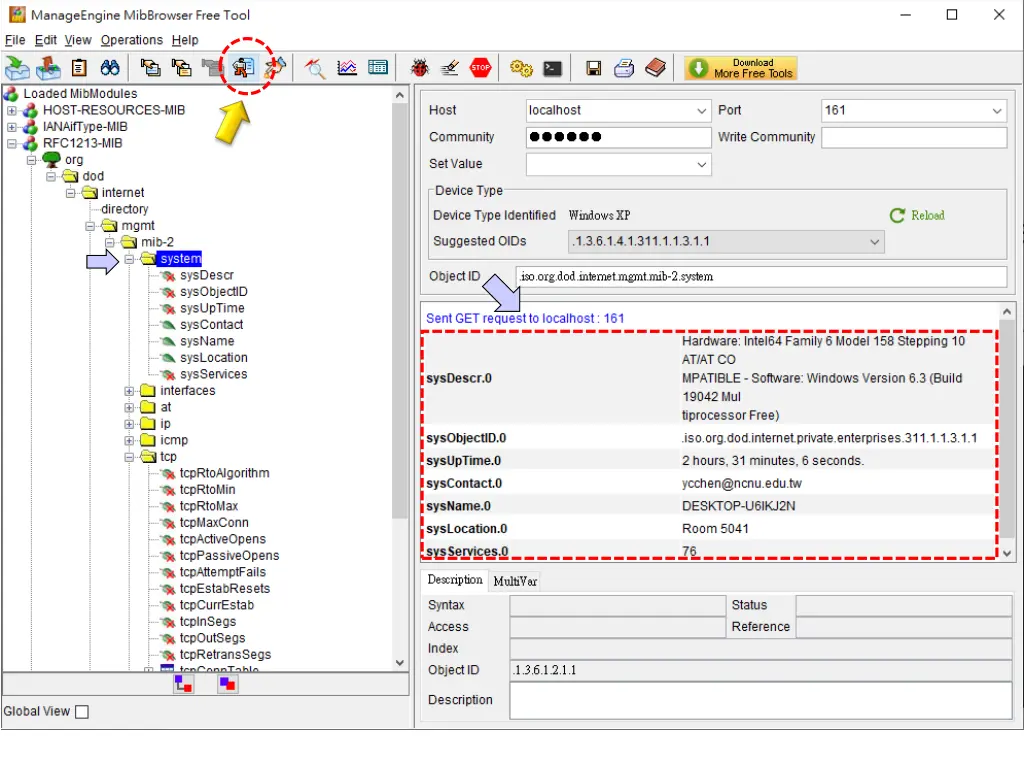Collapse the system folder node
Viewport: 1024px width, 768px height.
(x=129, y=259)
